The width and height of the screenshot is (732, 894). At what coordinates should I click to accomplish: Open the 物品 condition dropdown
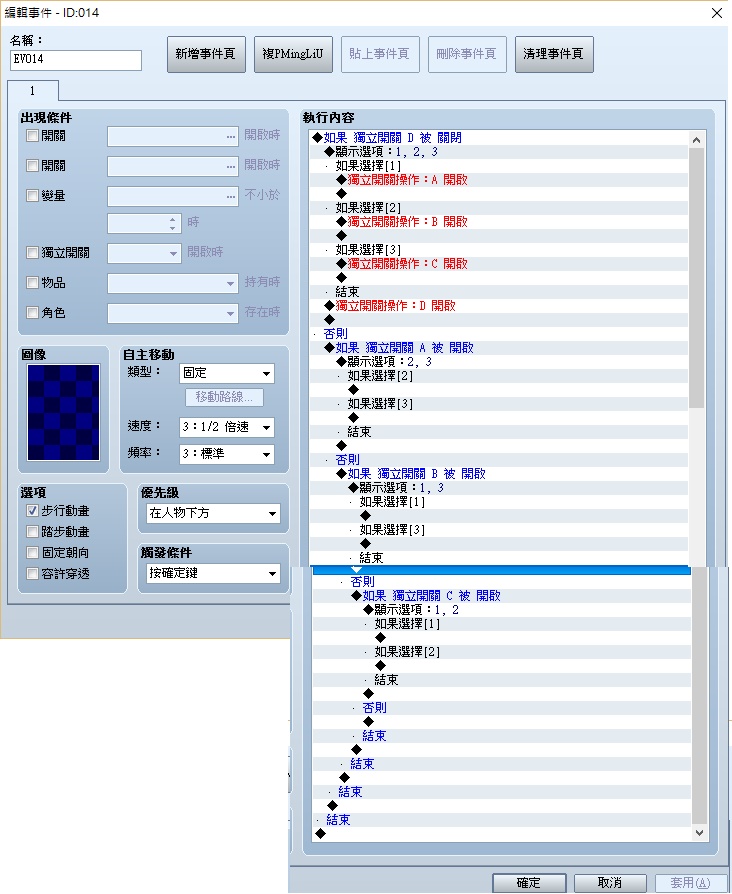pyautogui.click(x=173, y=283)
